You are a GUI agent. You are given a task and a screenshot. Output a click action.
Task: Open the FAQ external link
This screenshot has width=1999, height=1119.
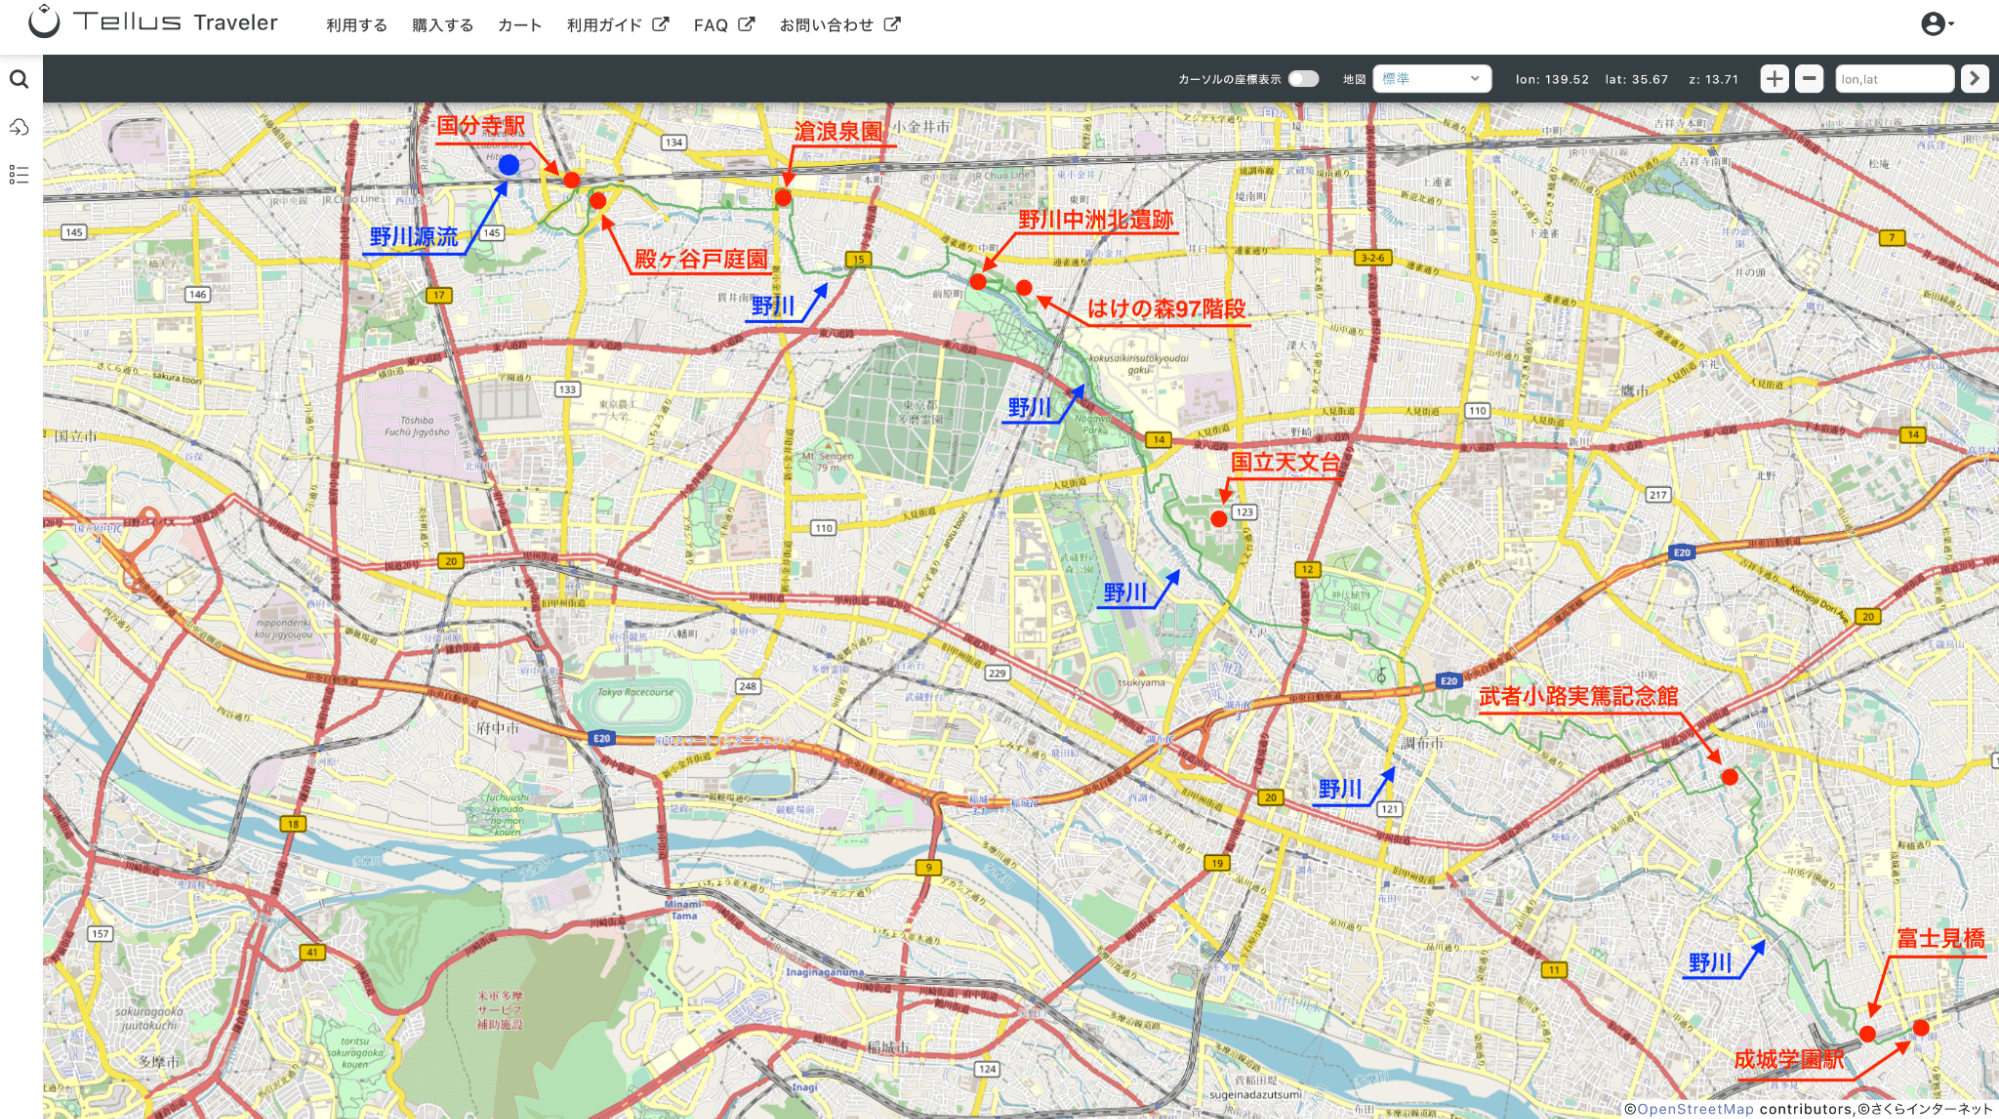[x=724, y=25]
